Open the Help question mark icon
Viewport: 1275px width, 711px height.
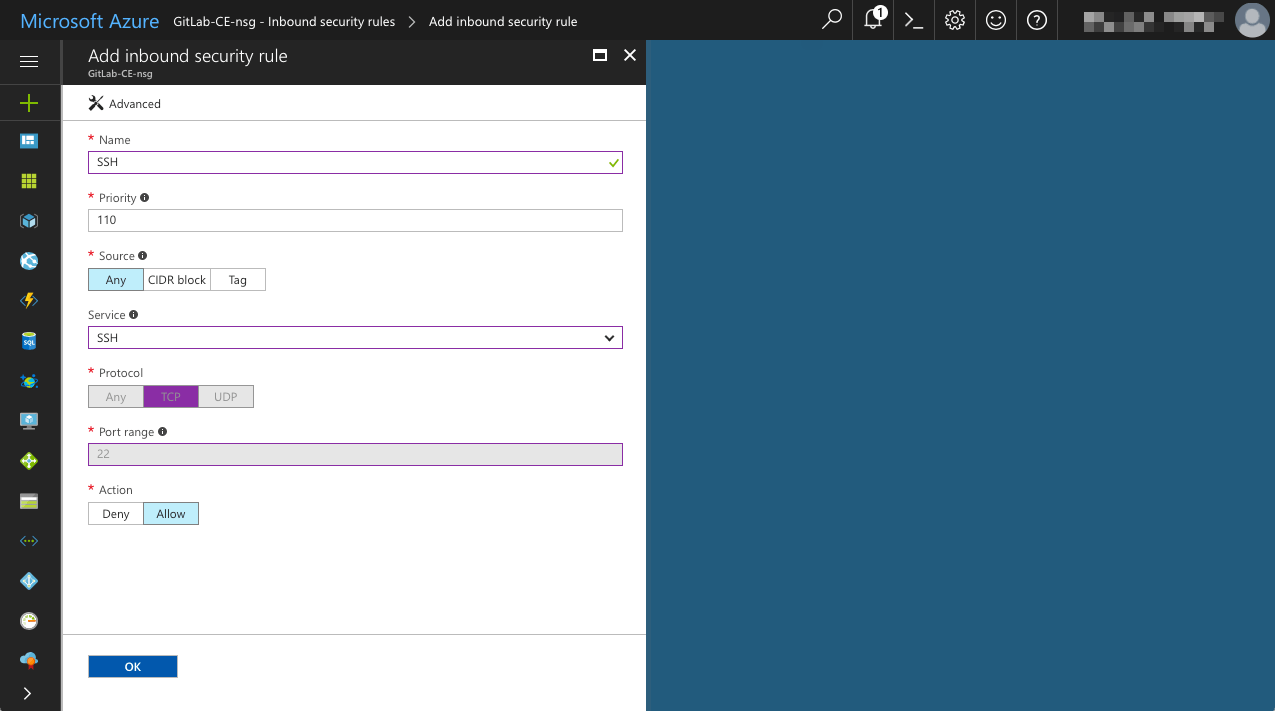pyautogui.click(x=1036, y=20)
